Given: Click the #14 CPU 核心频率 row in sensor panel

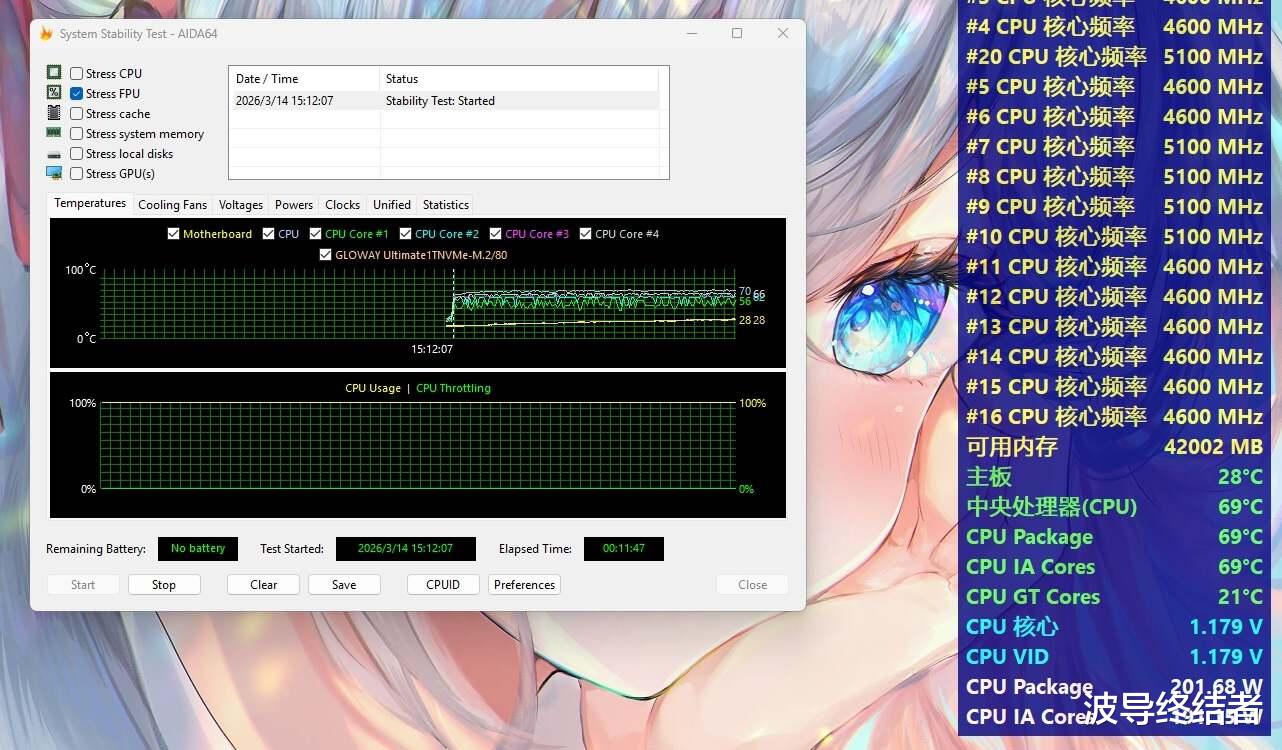Looking at the screenshot, I should pyautogui.click(x=1115, y=357).
